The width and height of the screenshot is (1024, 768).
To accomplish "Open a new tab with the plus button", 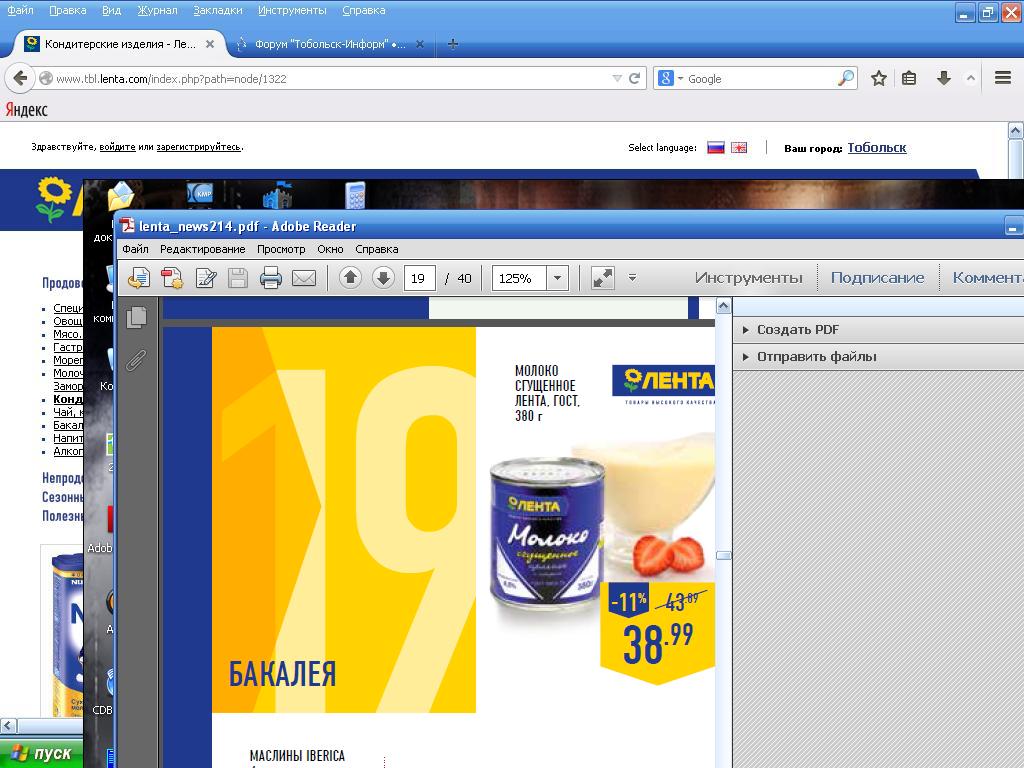I will 453,44.
